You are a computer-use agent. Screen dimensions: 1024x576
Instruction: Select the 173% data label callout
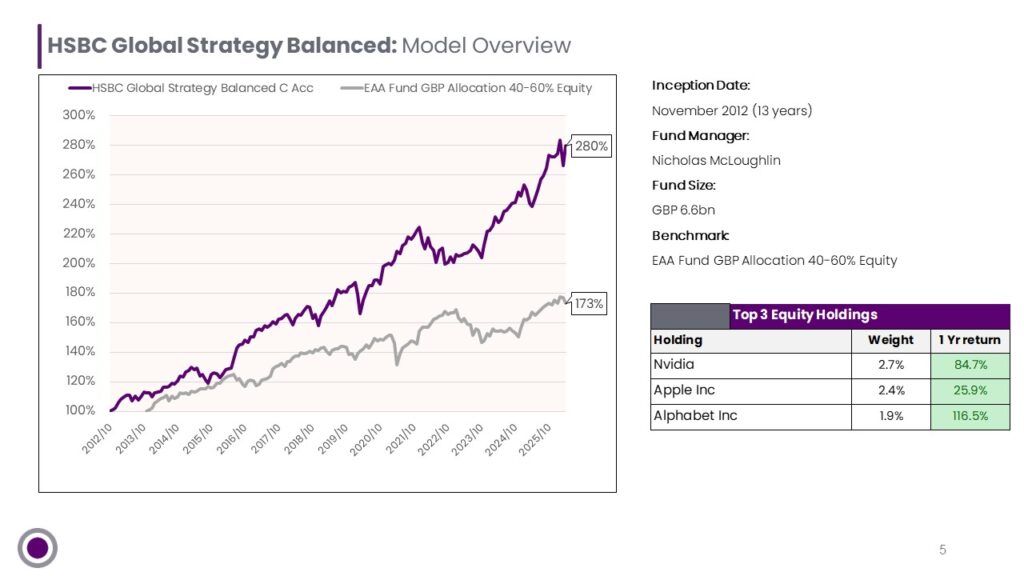click(588, 304)
